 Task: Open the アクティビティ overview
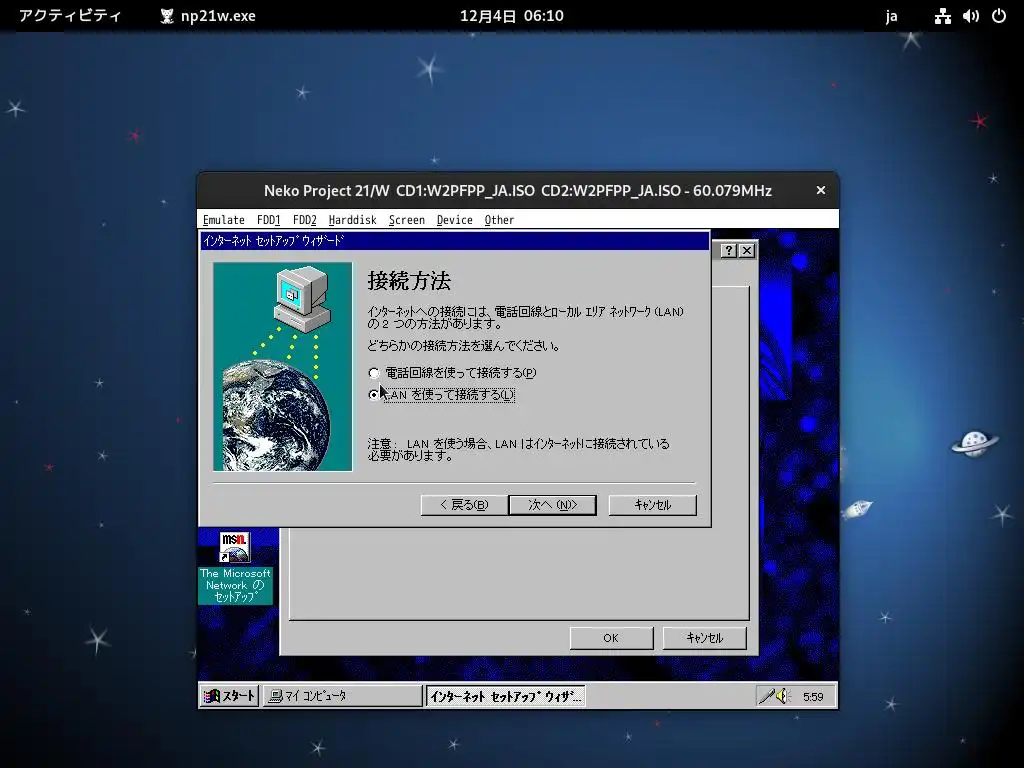click(x=70, y=16)
